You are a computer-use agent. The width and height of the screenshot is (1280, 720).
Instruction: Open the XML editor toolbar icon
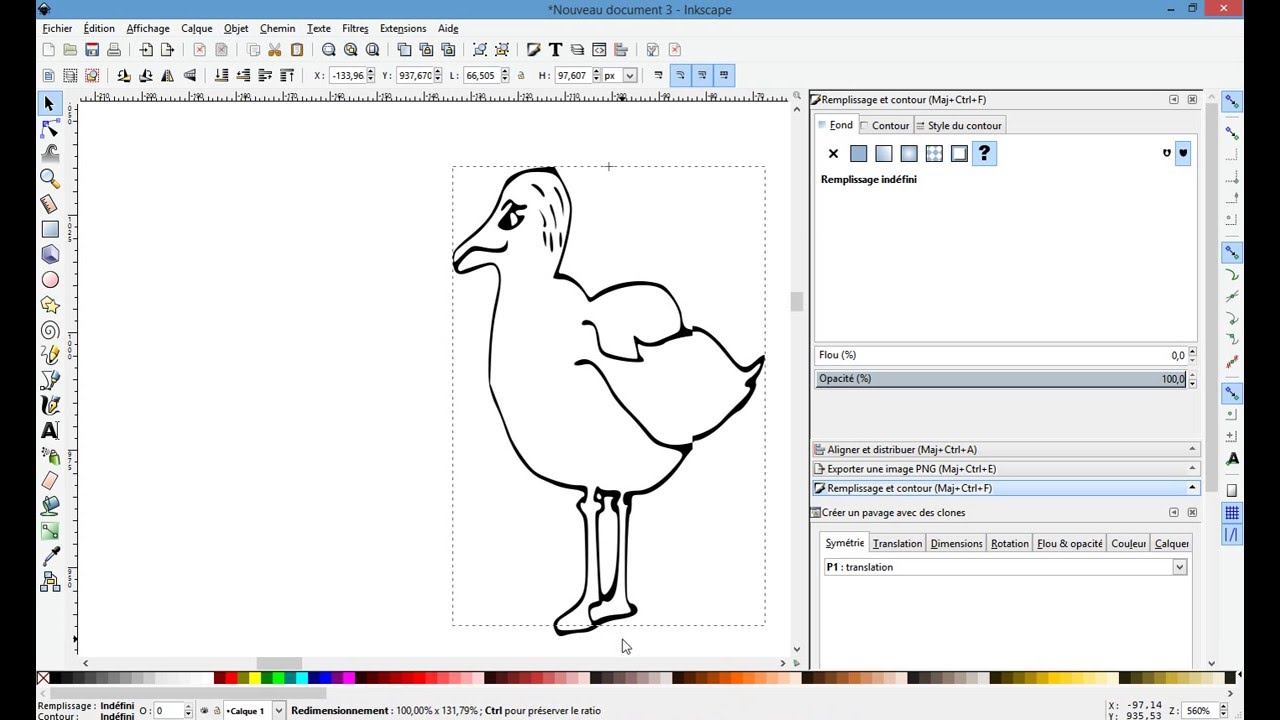coord(599,50)
